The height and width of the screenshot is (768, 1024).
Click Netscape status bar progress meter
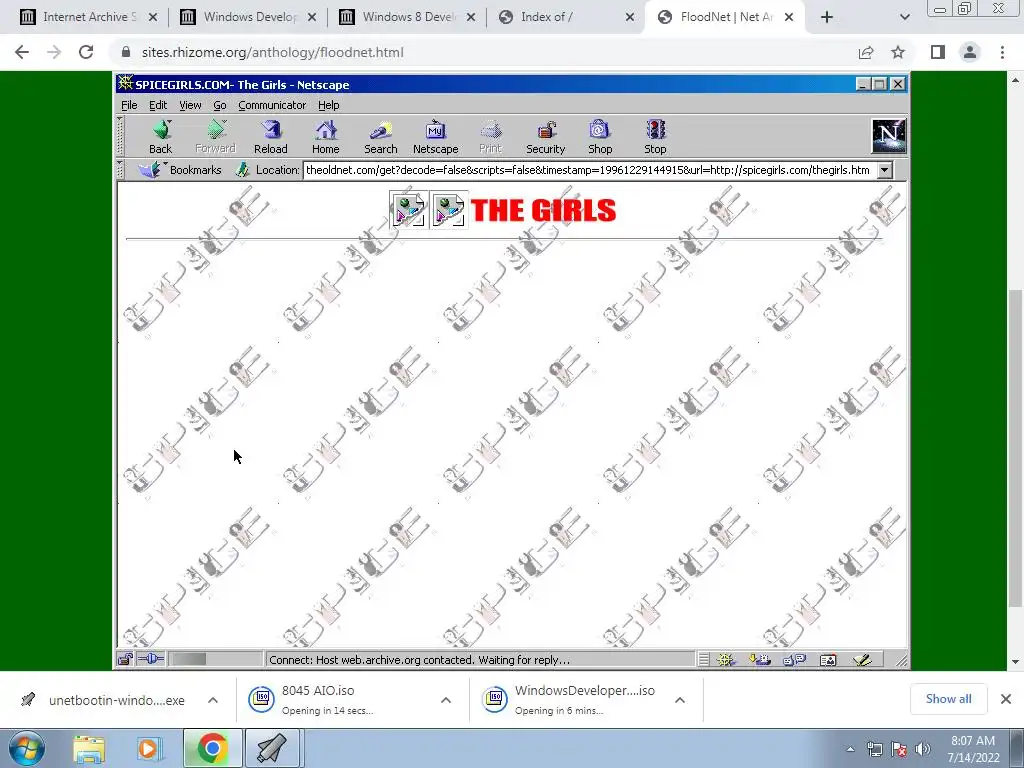[x=215, y=660]
